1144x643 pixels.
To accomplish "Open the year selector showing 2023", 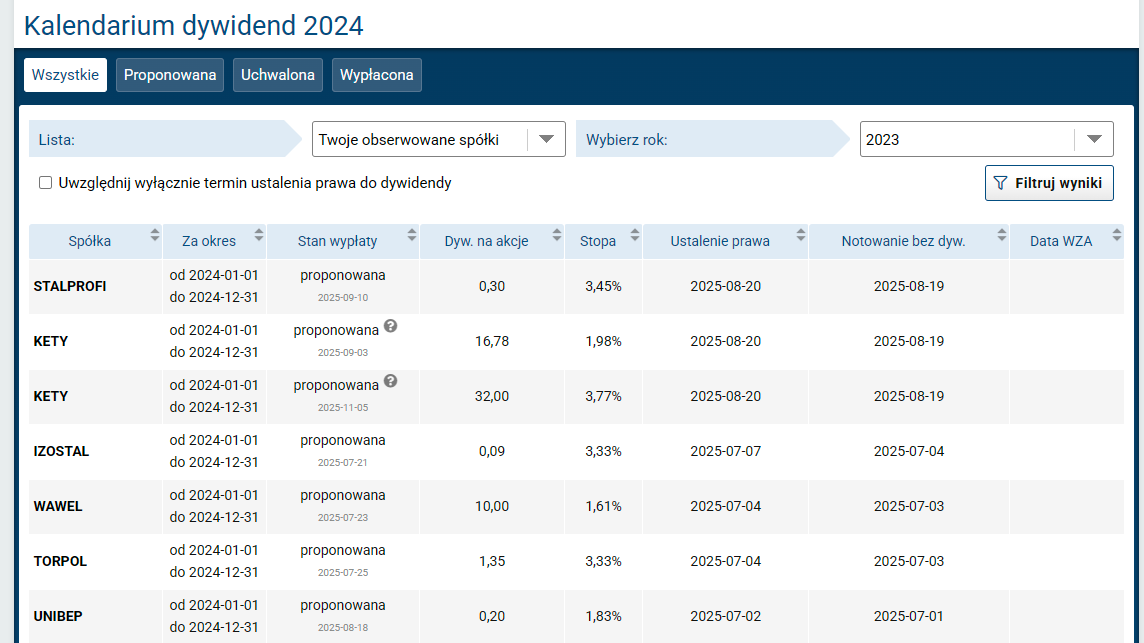I will (986, 139).
